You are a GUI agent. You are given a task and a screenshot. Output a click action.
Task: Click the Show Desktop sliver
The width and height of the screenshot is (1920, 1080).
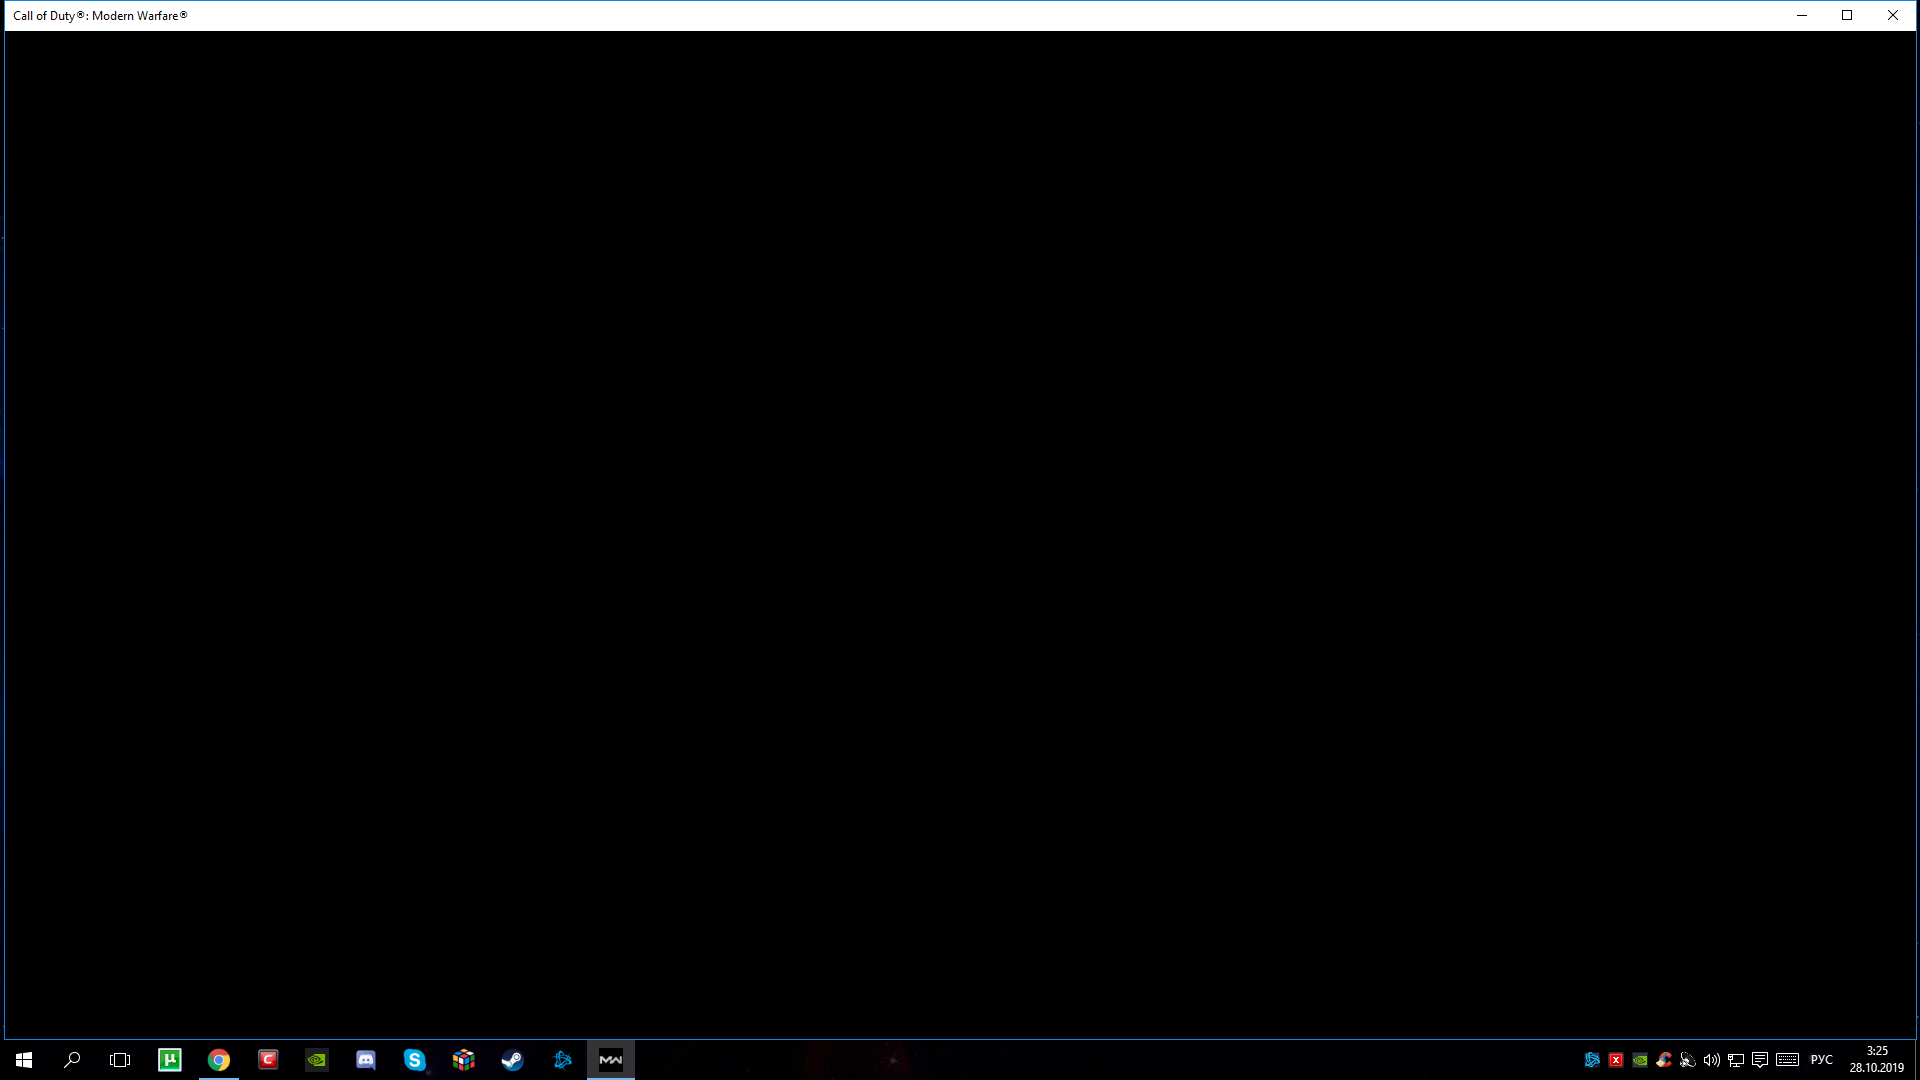click(x=1916, y=1060)
